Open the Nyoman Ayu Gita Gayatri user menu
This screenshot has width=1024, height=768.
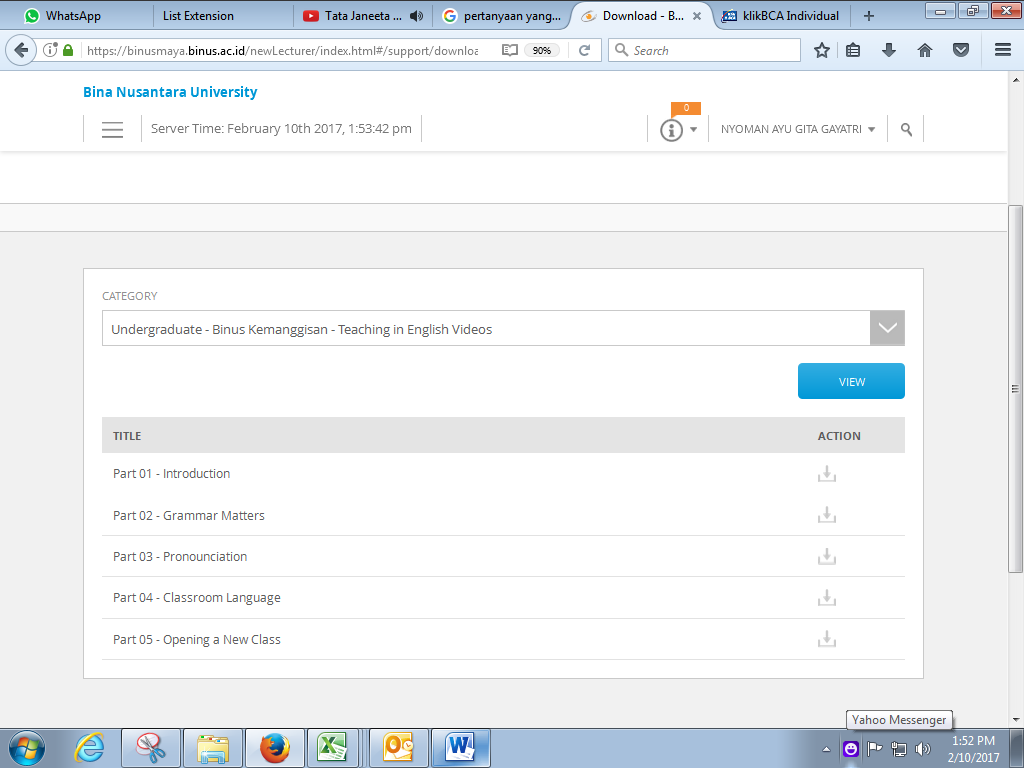798,129
